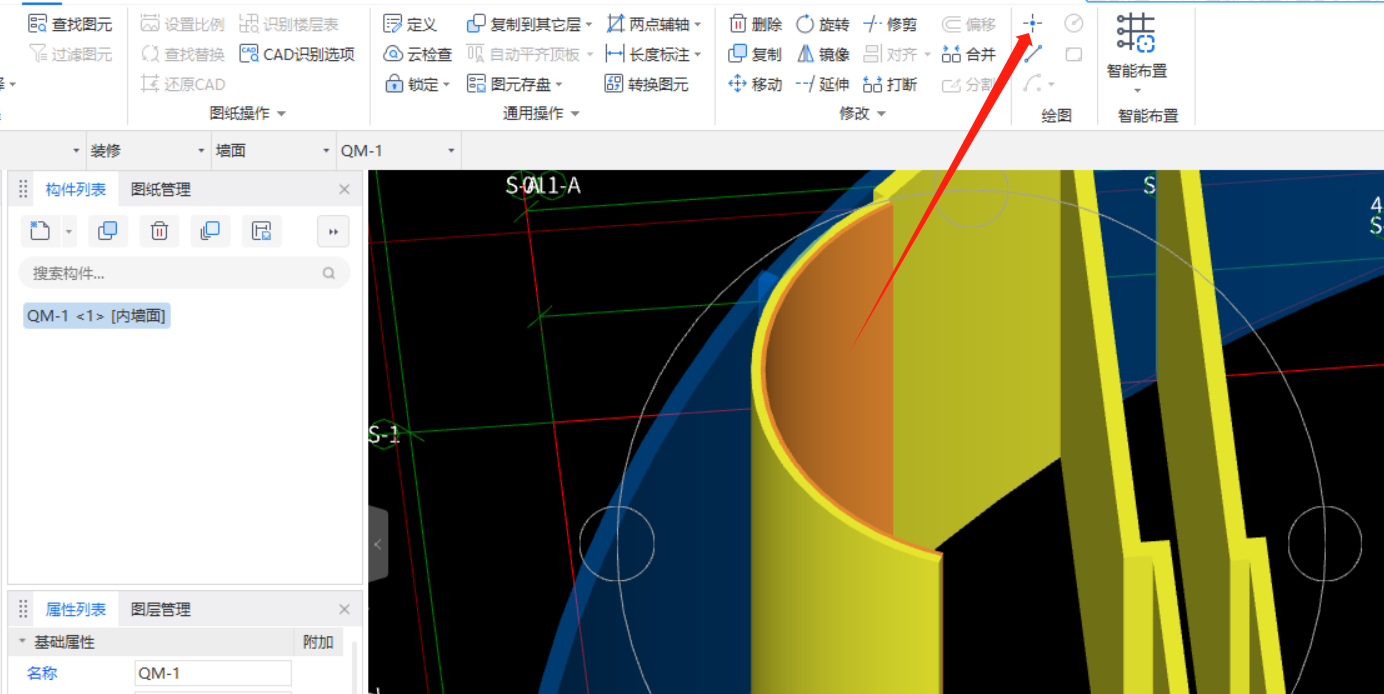Click 延伸 extend tool
The image size is (1384, 694).
(x=823, y=84)
